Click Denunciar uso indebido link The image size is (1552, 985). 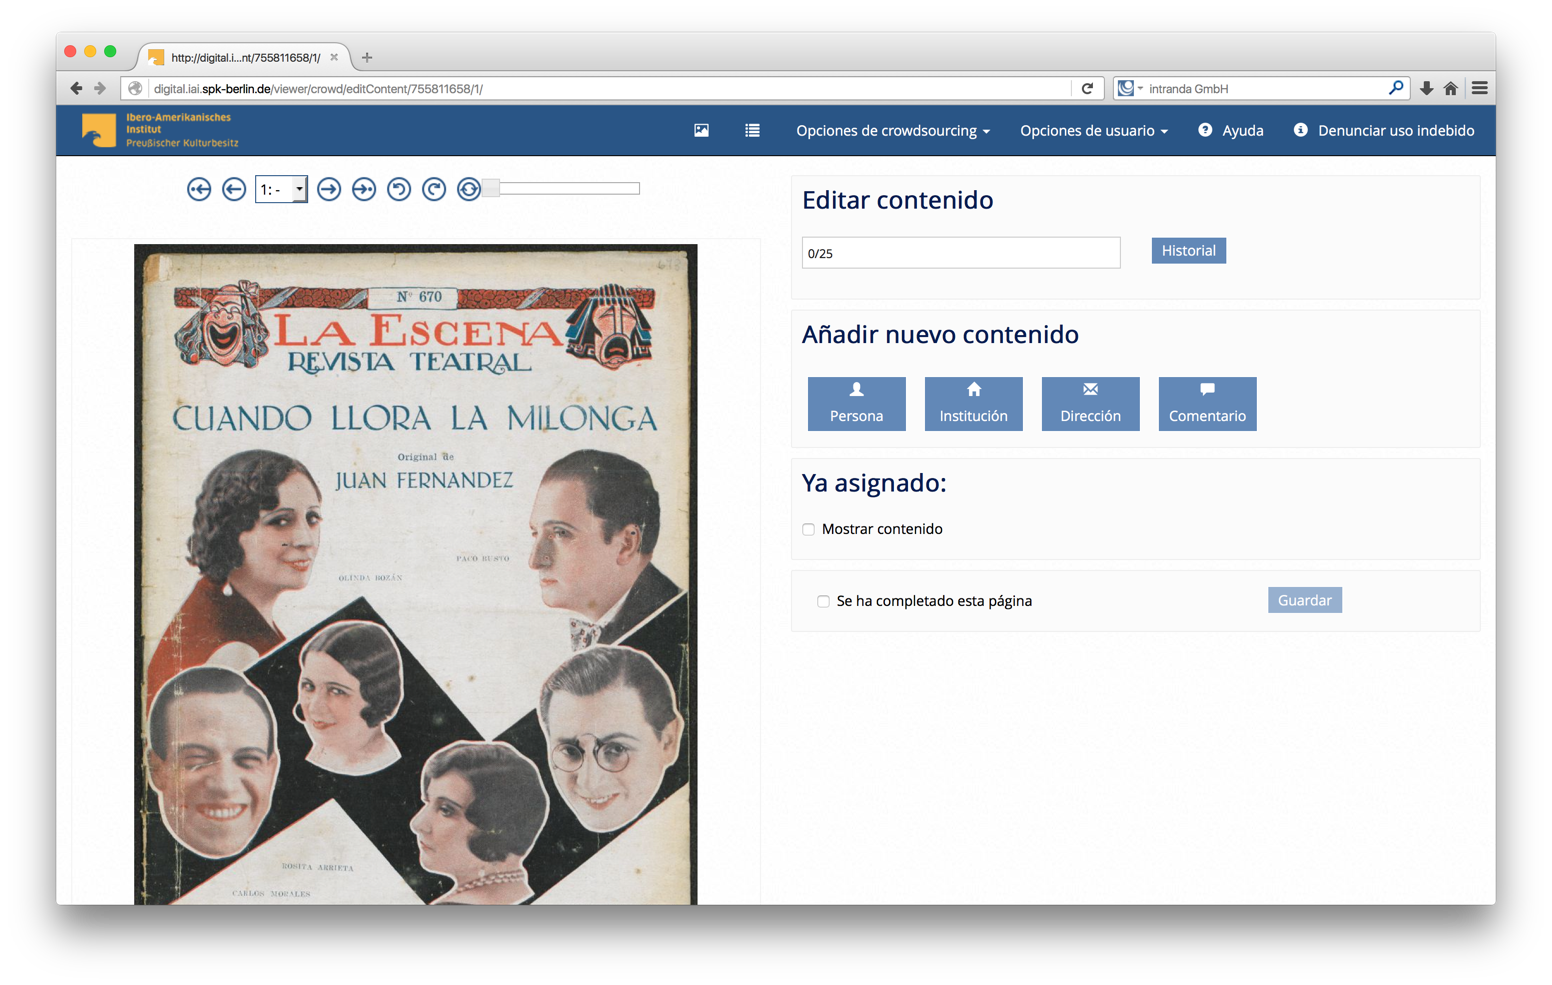pyautogui.click(x=1384, y=131)
